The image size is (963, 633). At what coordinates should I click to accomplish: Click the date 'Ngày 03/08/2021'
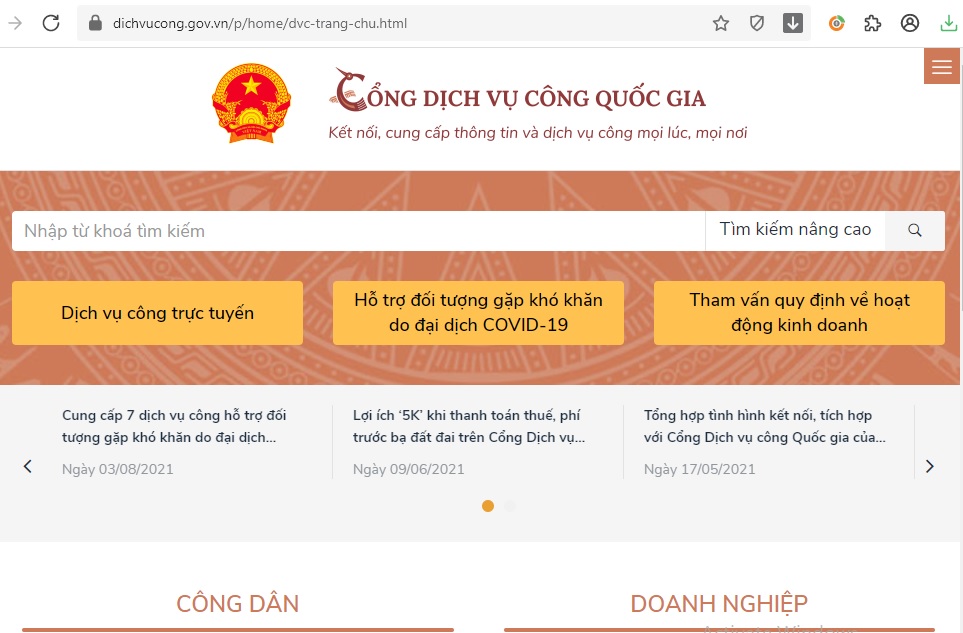pos(117,469)
